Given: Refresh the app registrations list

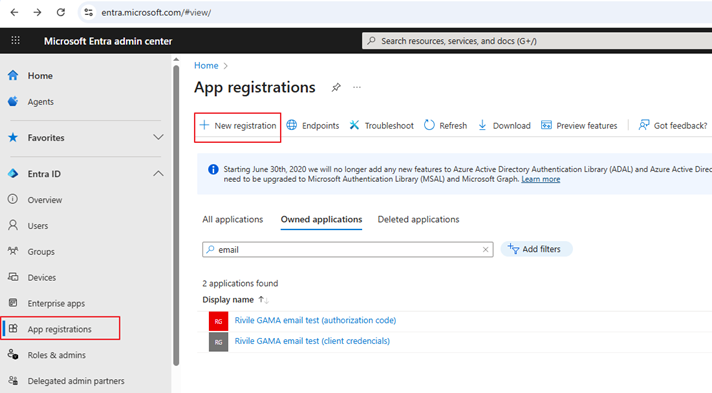Looking at the screenshot, I should [x=445, y=125].
